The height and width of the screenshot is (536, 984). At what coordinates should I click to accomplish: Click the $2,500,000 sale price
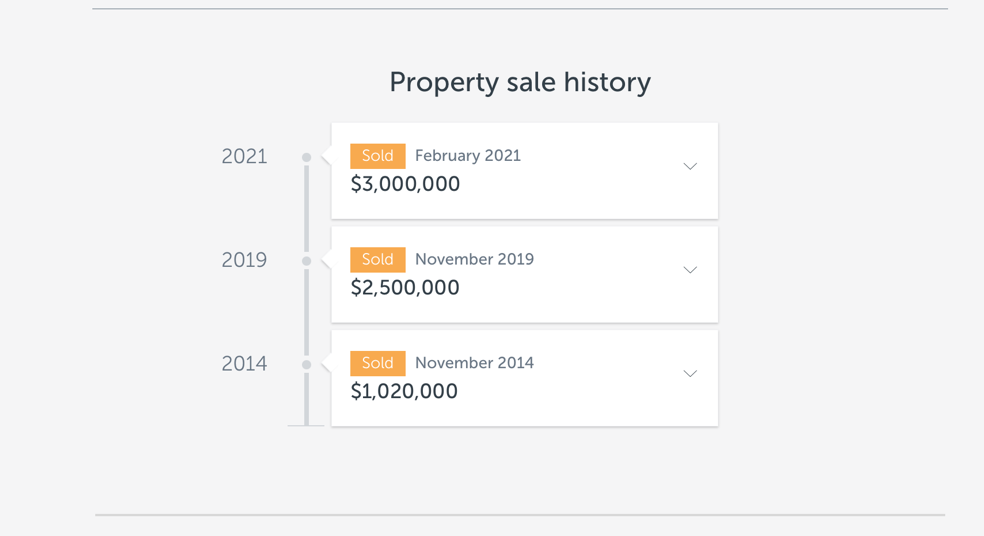405,288
